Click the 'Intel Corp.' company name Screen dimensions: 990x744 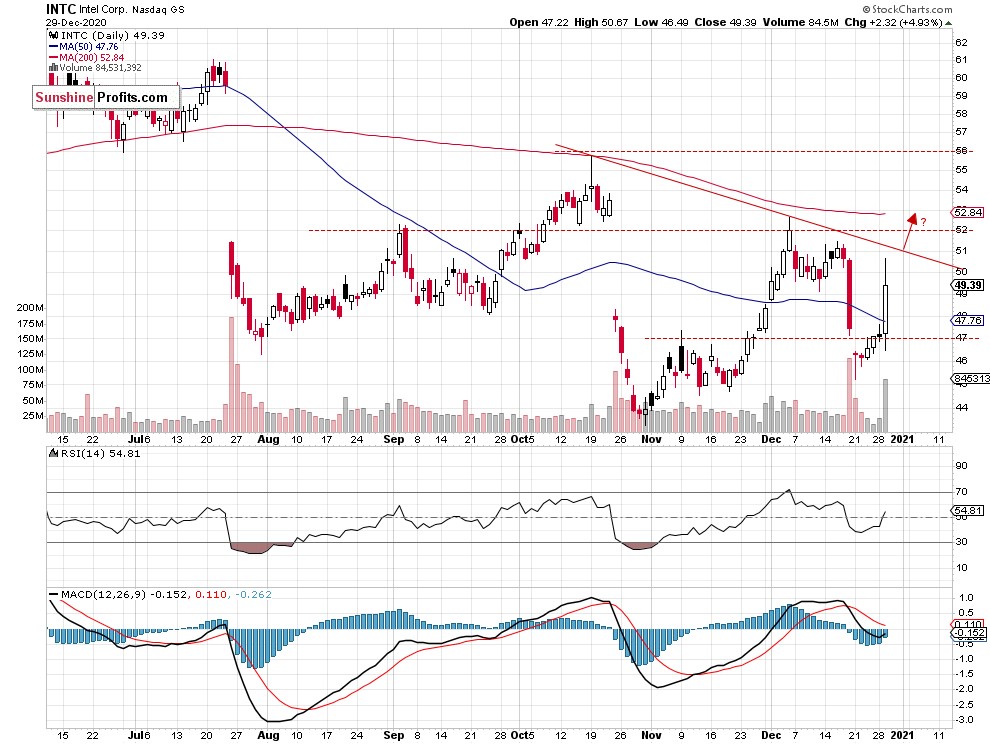pyautogui.click(x=104, y=10)
